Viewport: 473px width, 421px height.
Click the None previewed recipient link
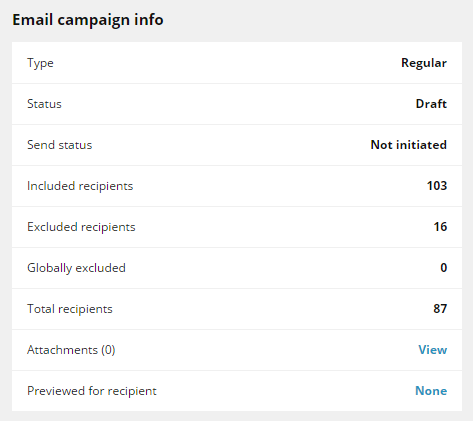pyautogui.click(x=431, y=391)
